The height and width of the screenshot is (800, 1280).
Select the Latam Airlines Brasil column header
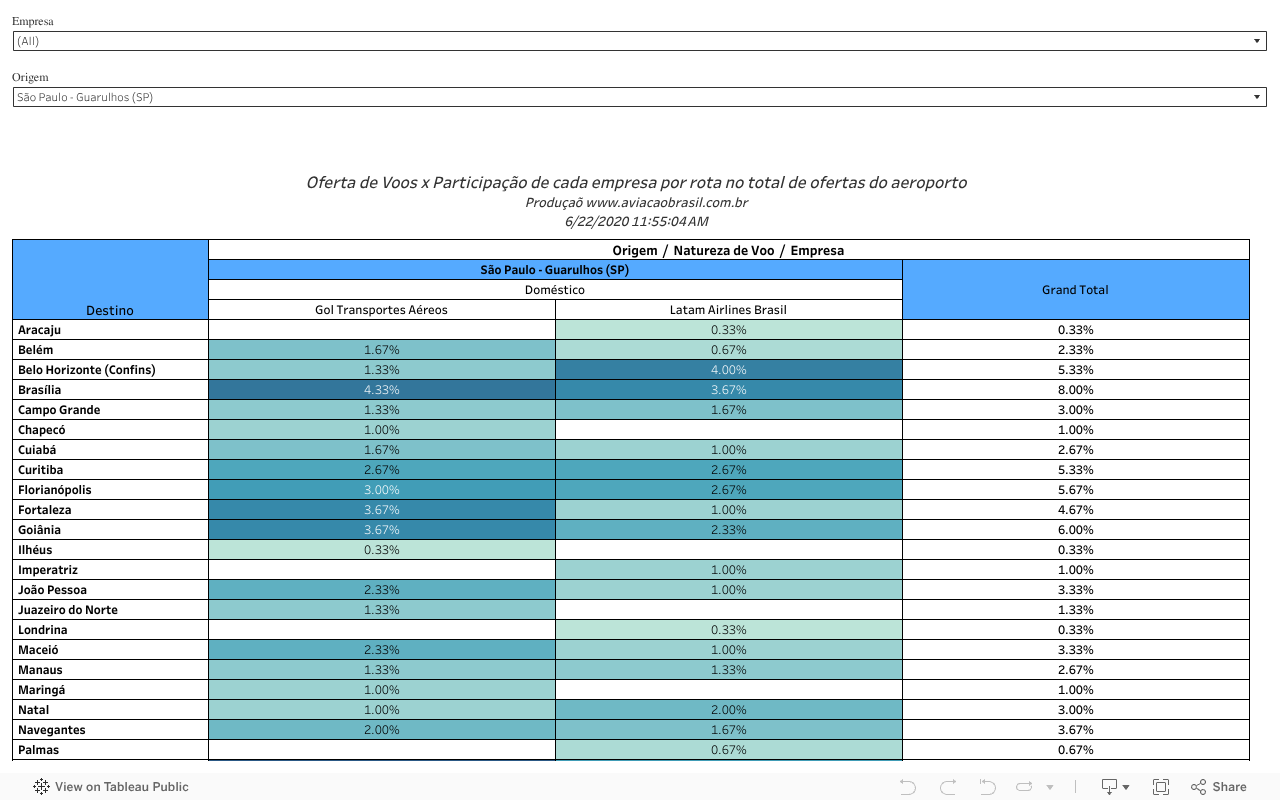click(728, 310)
